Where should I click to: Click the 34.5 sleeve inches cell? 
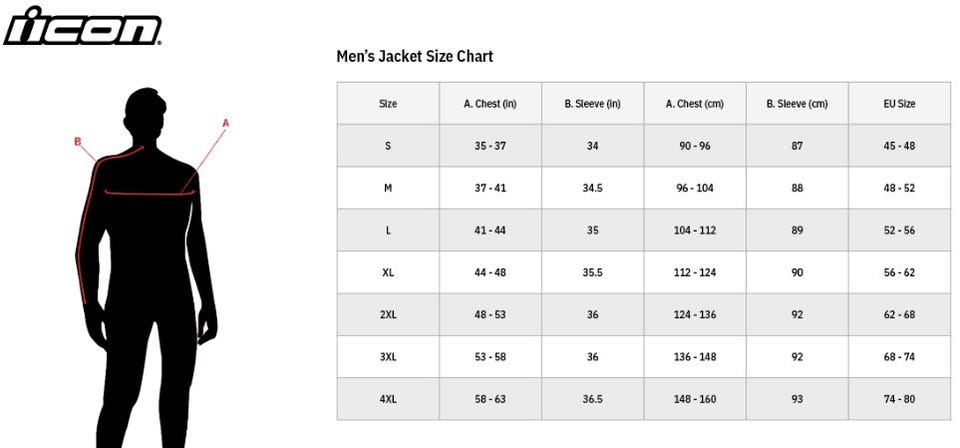coord(592,188)
